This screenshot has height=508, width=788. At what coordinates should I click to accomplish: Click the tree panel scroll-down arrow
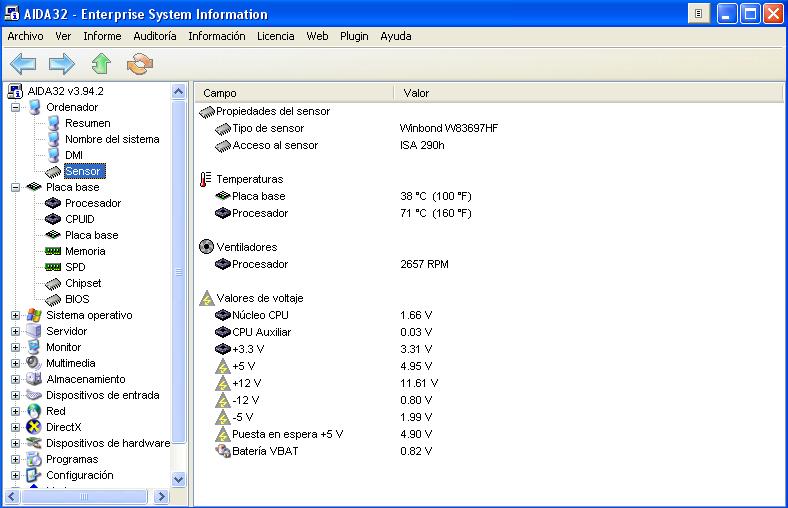point(179,479)
